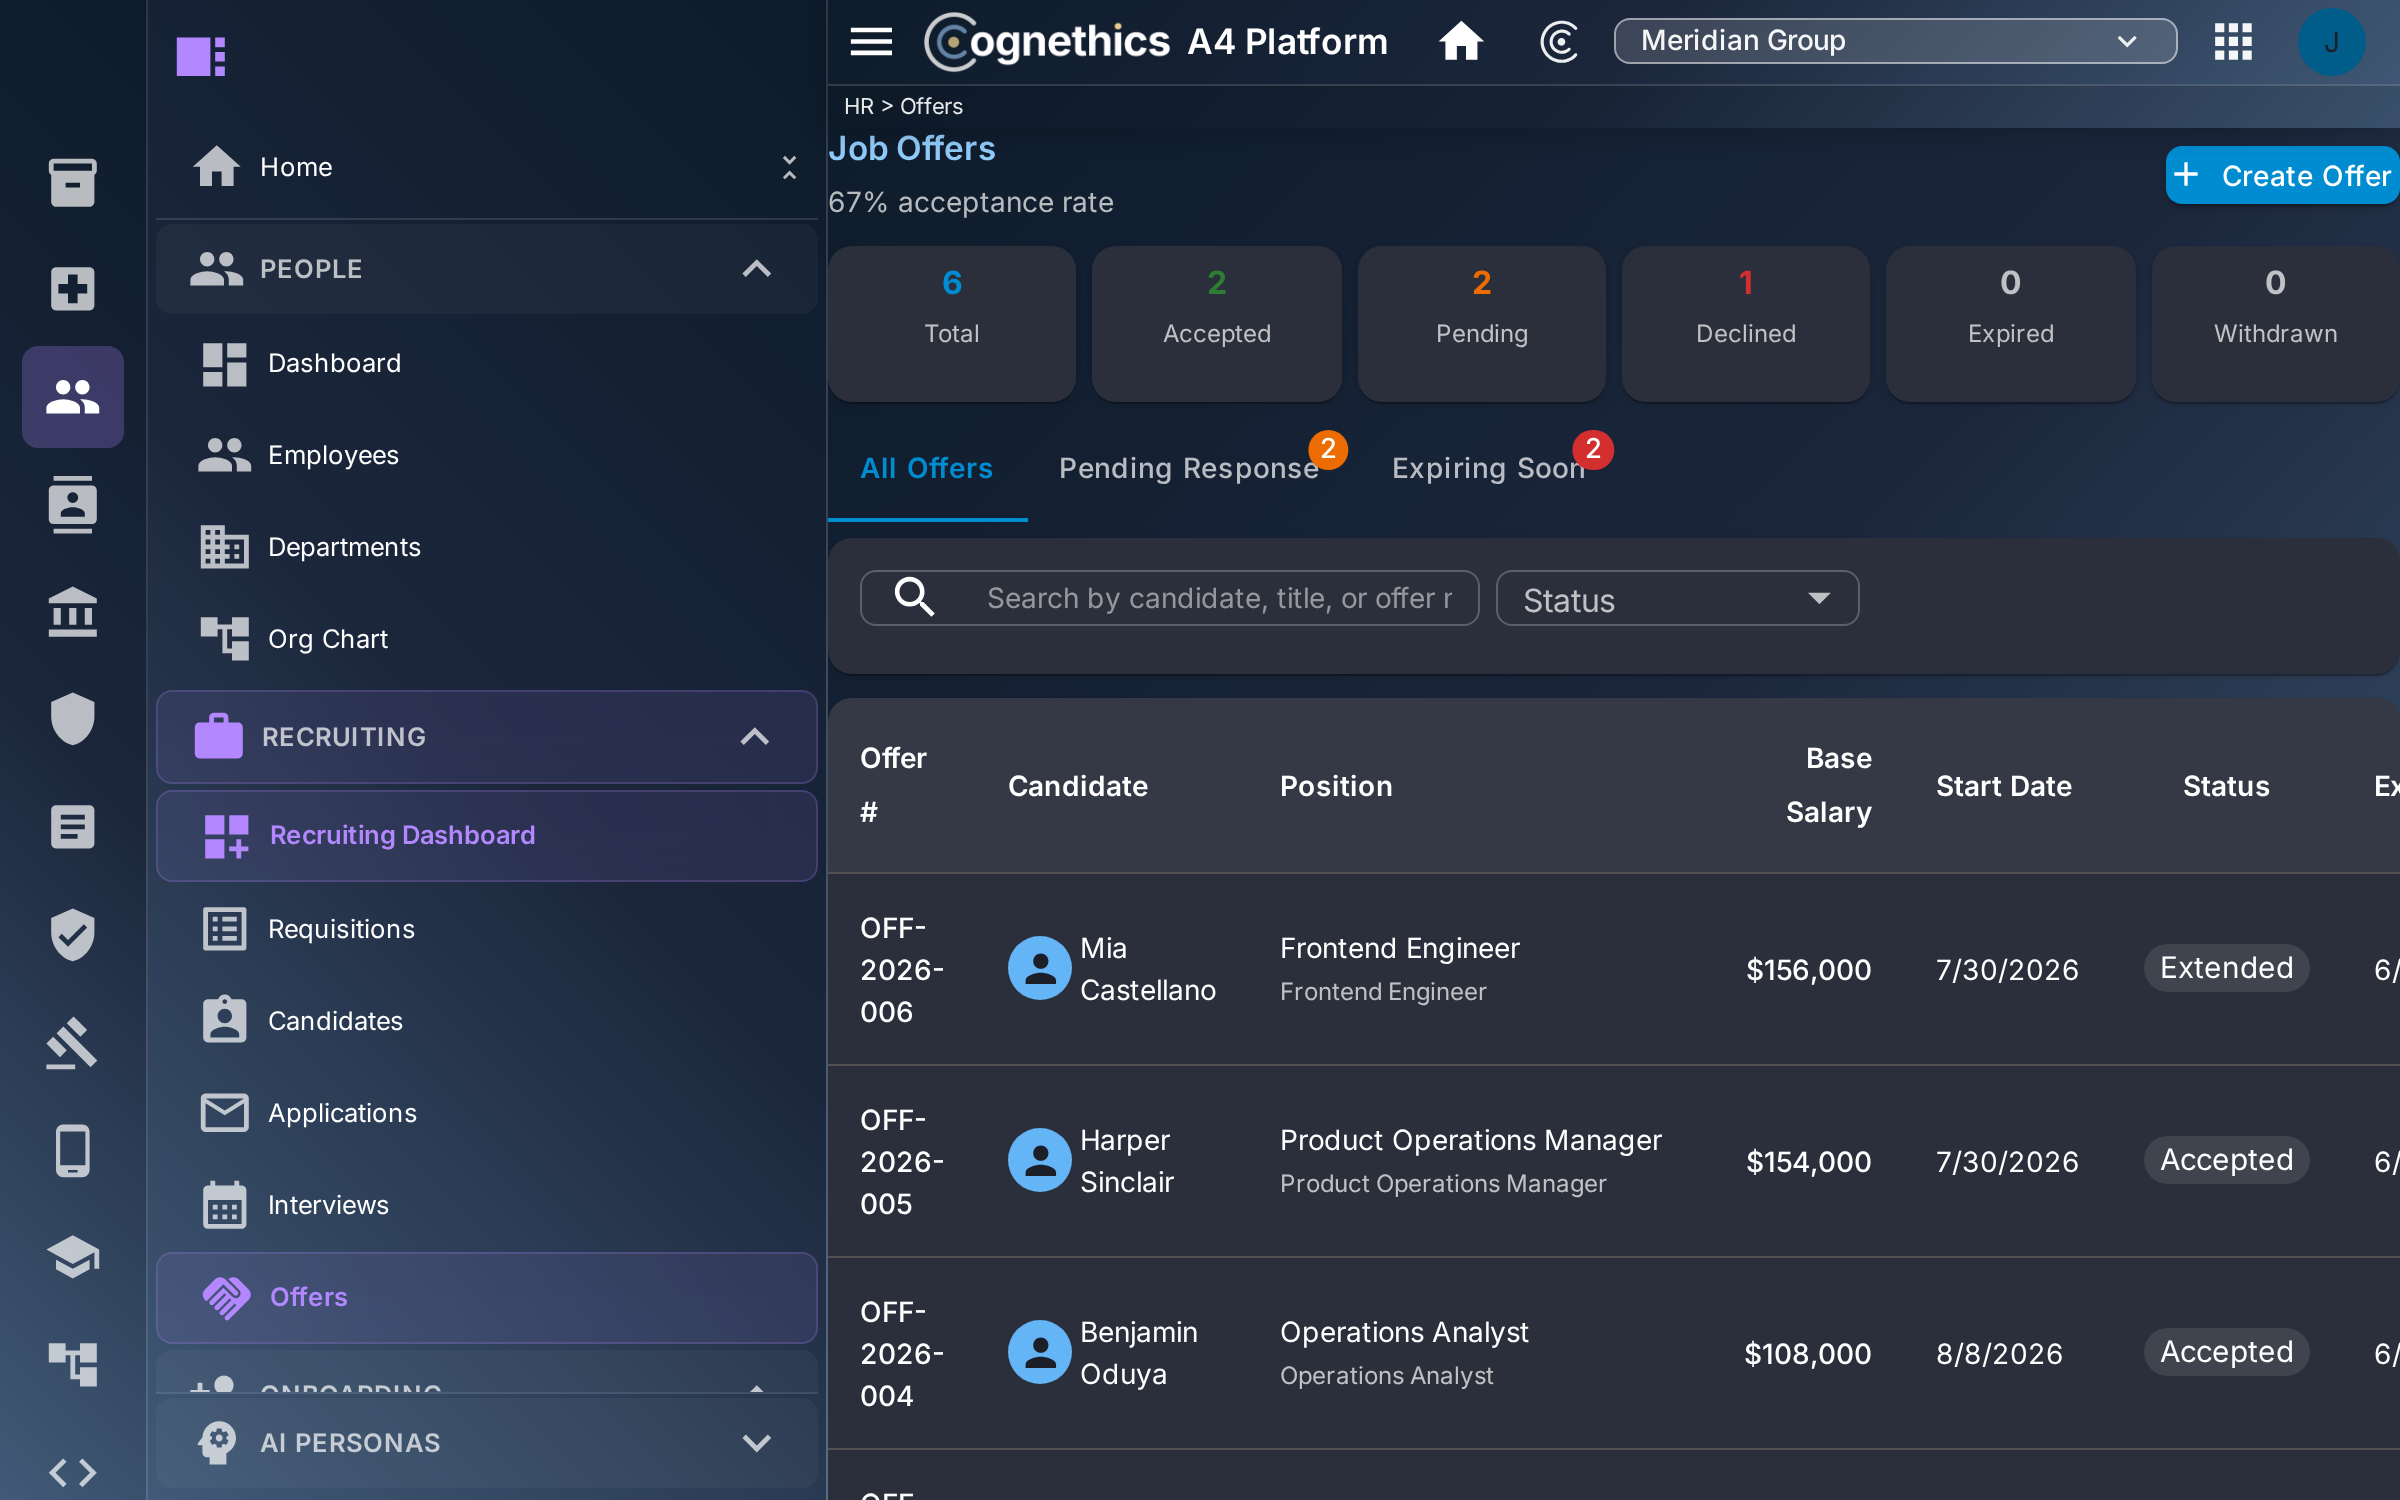Open the graduation cap icon in the rail
The width and height of the screenshot is (2400, 1500).
72,1258
